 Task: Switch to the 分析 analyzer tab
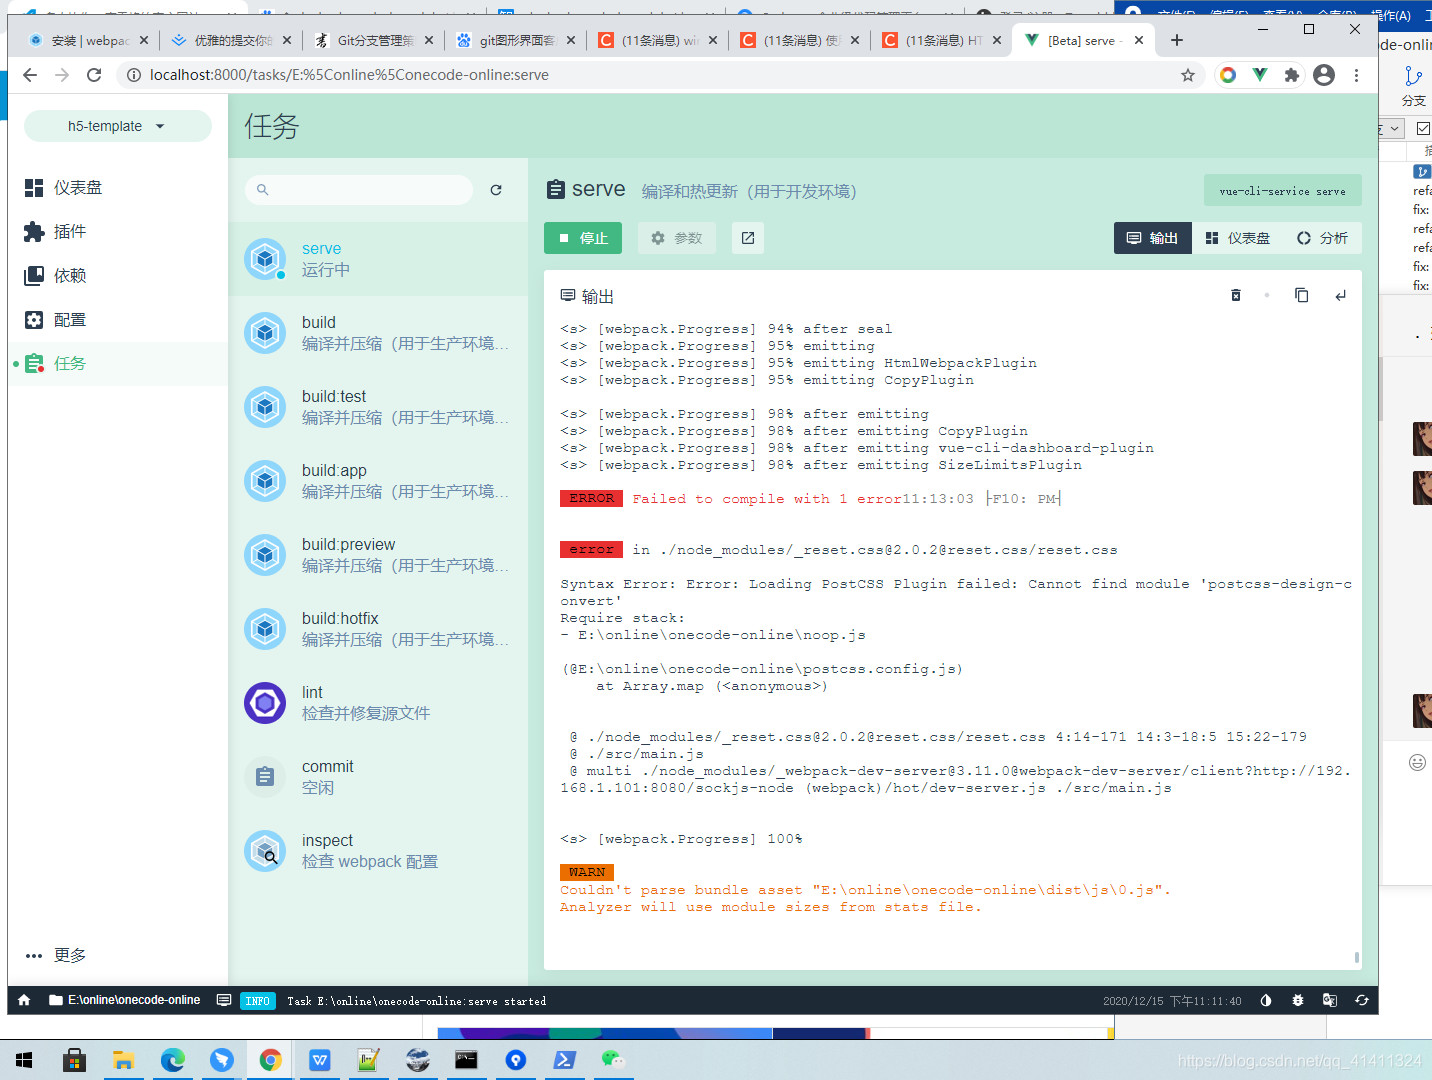1323,238
